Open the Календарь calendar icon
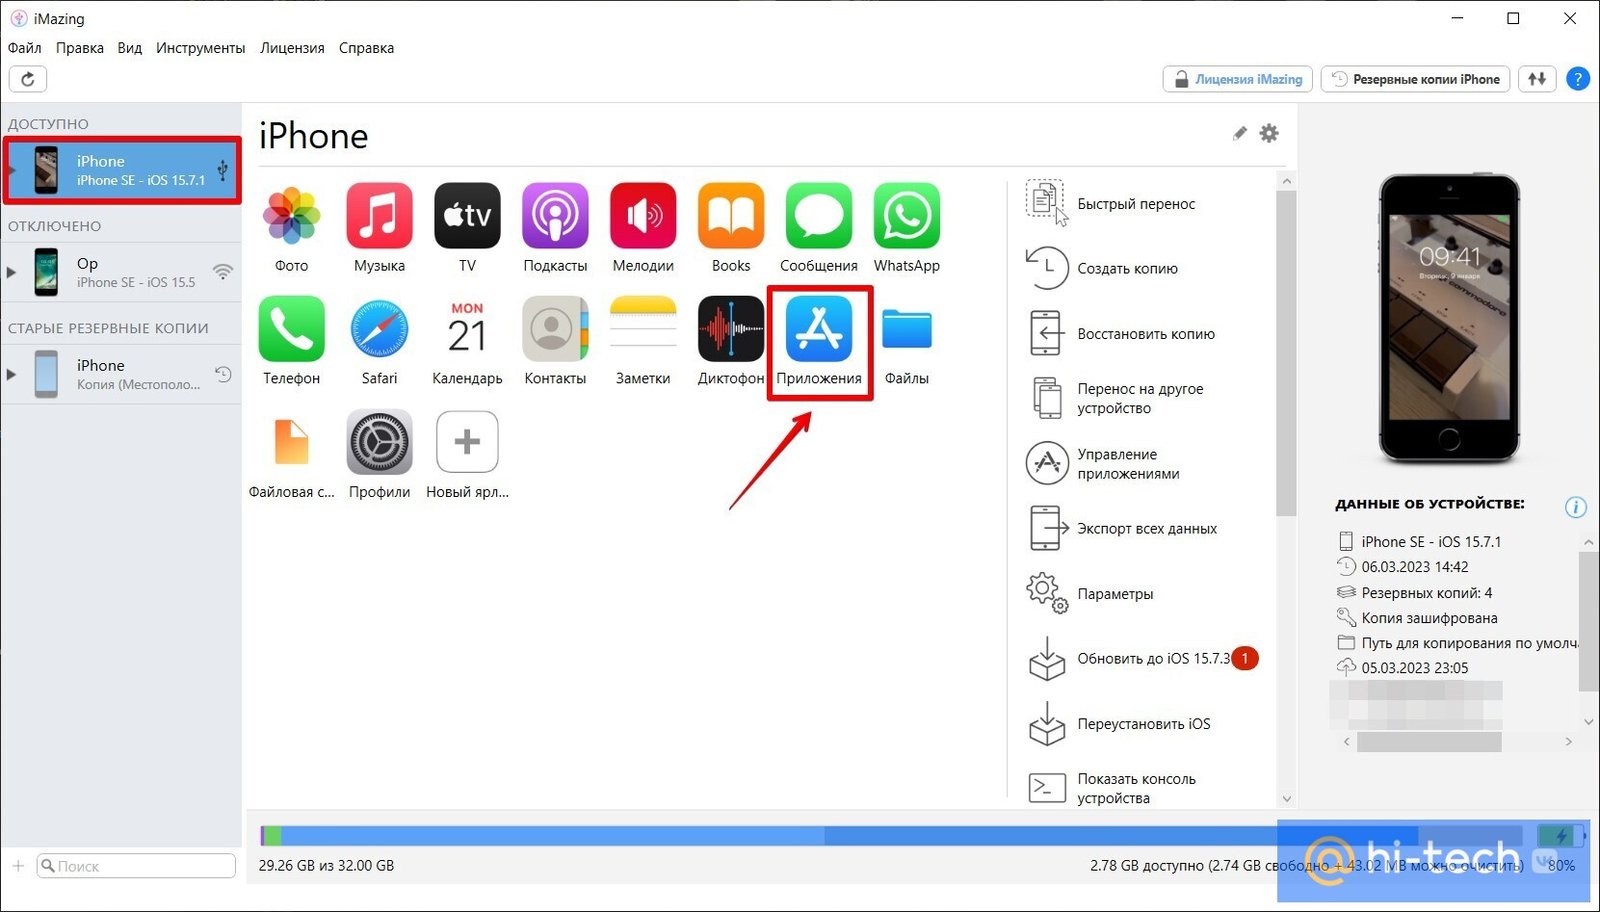This screenshot has width=1600, height=912. click(467, 328)
